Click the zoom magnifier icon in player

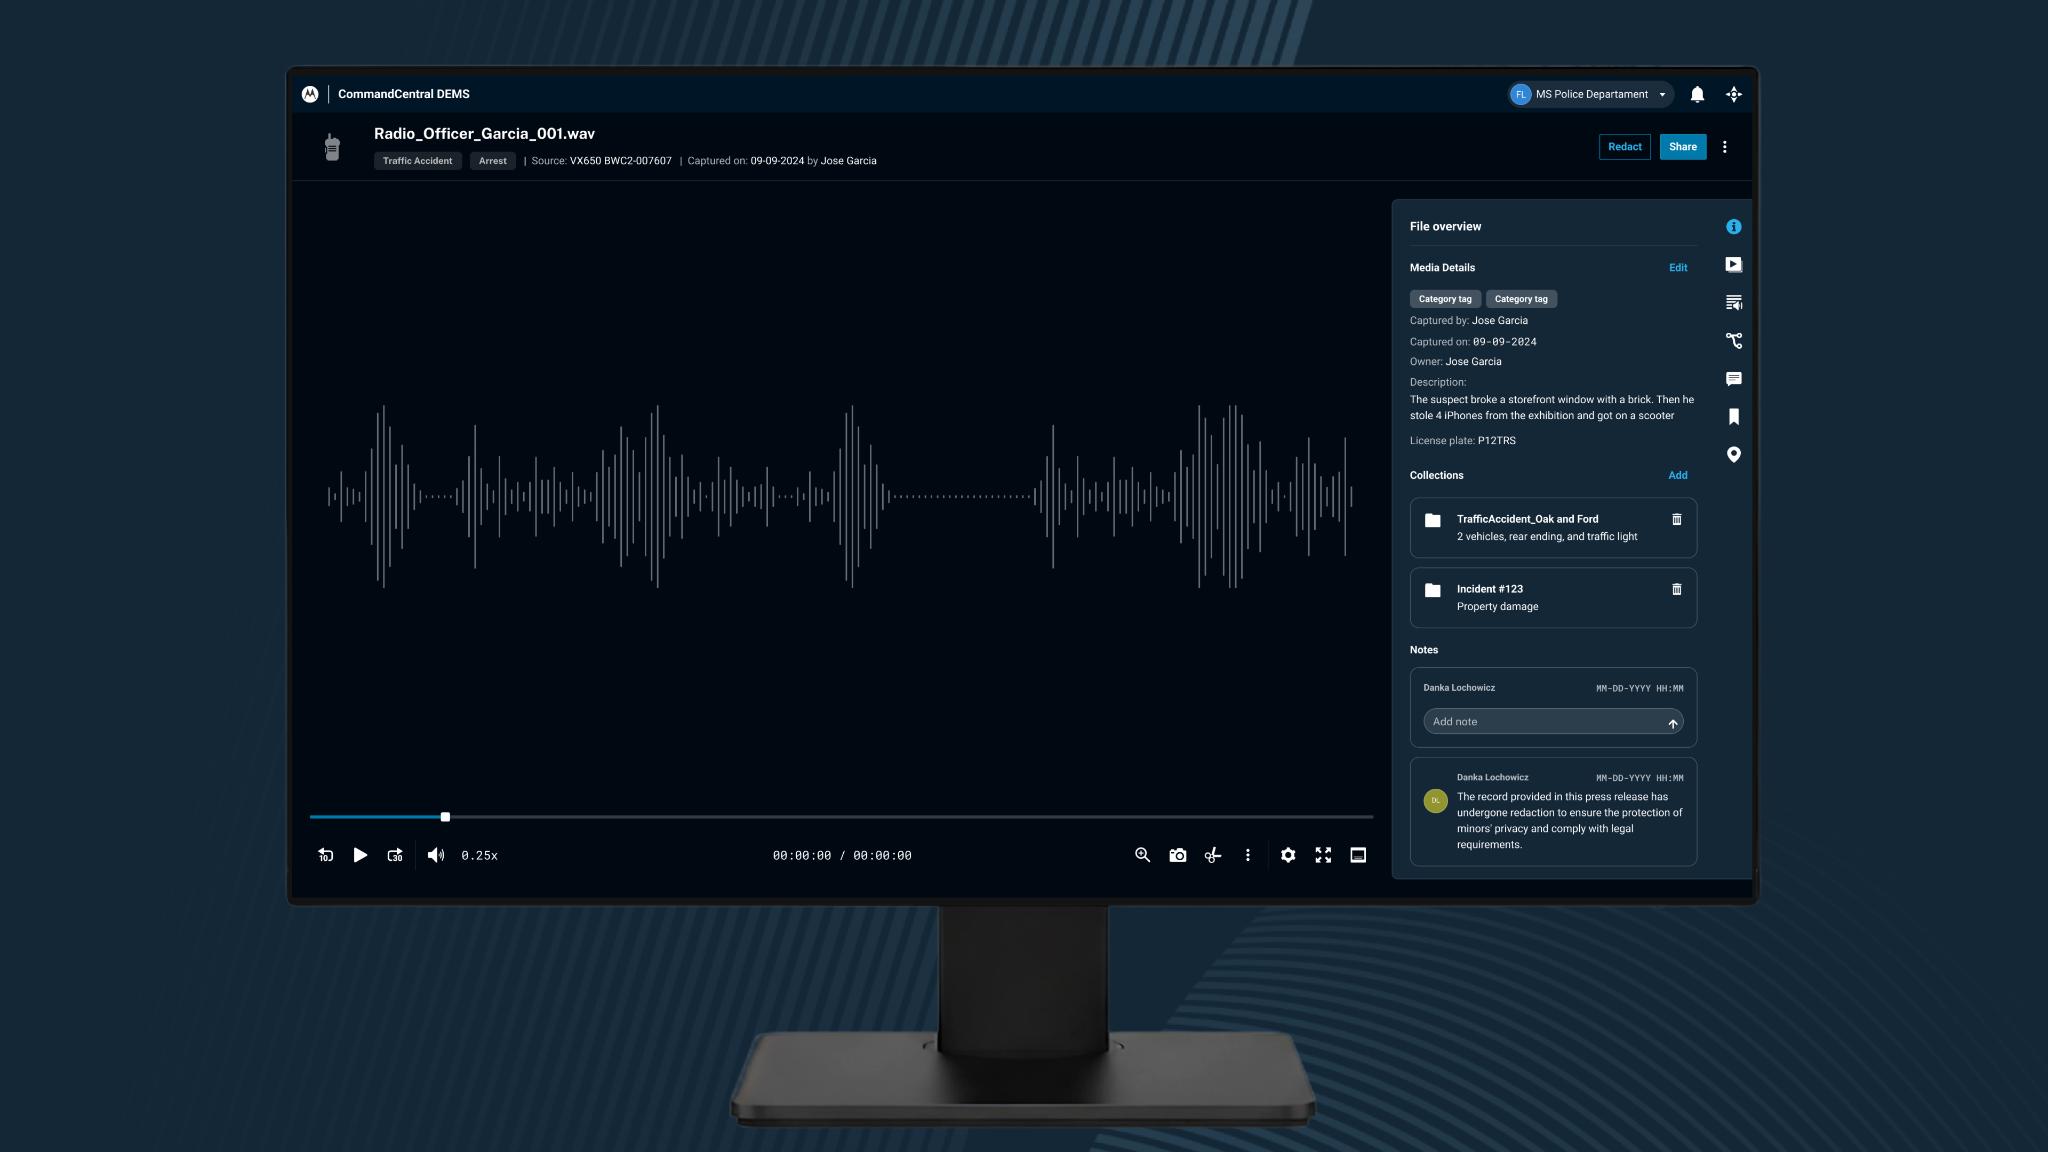1142,855
